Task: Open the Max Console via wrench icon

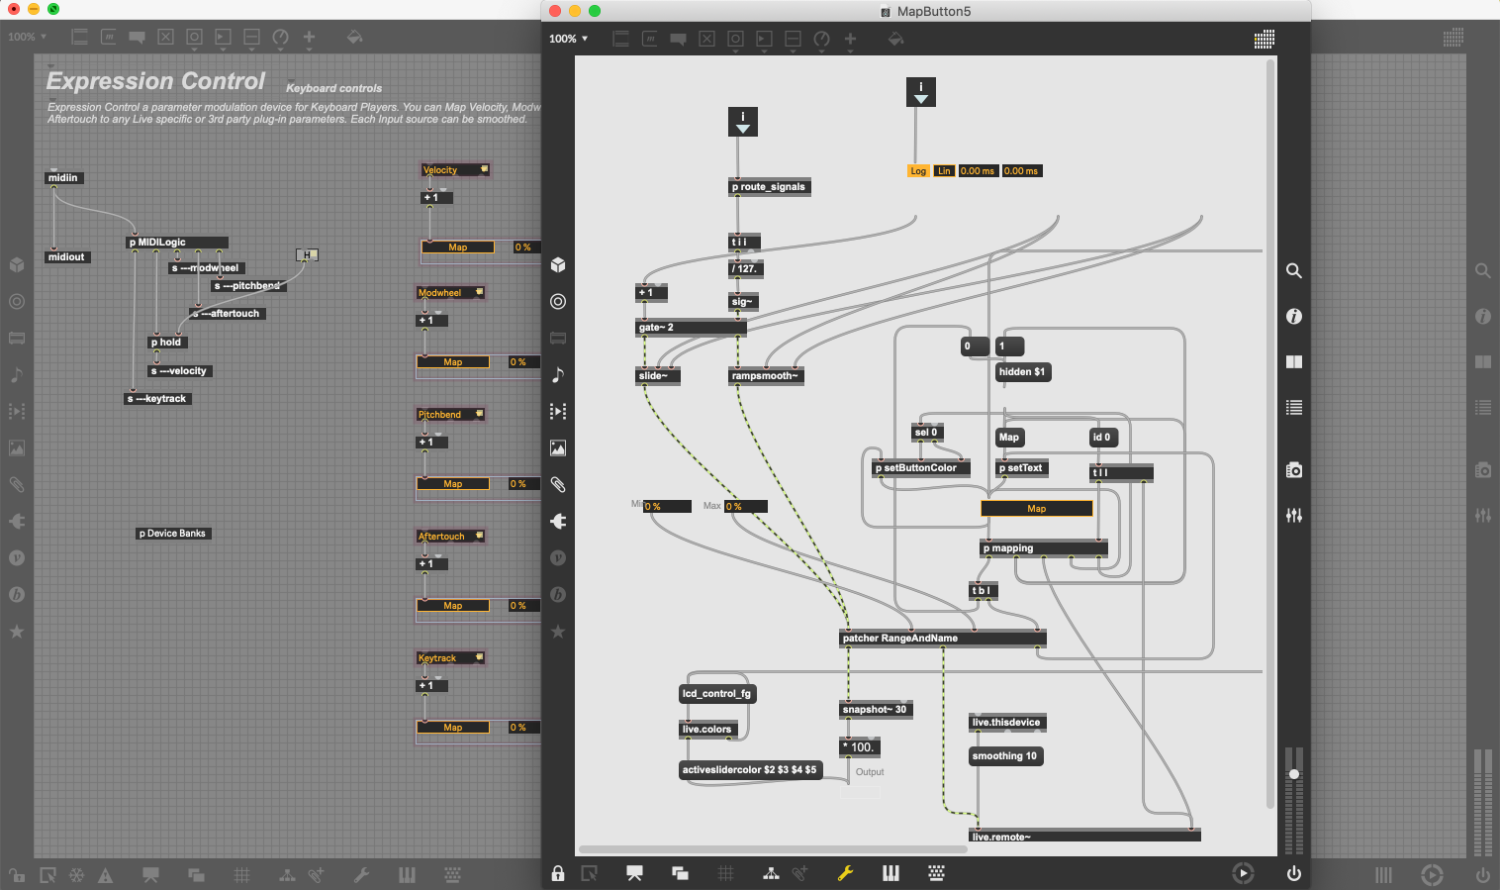Action: click(x=845, y=874)
